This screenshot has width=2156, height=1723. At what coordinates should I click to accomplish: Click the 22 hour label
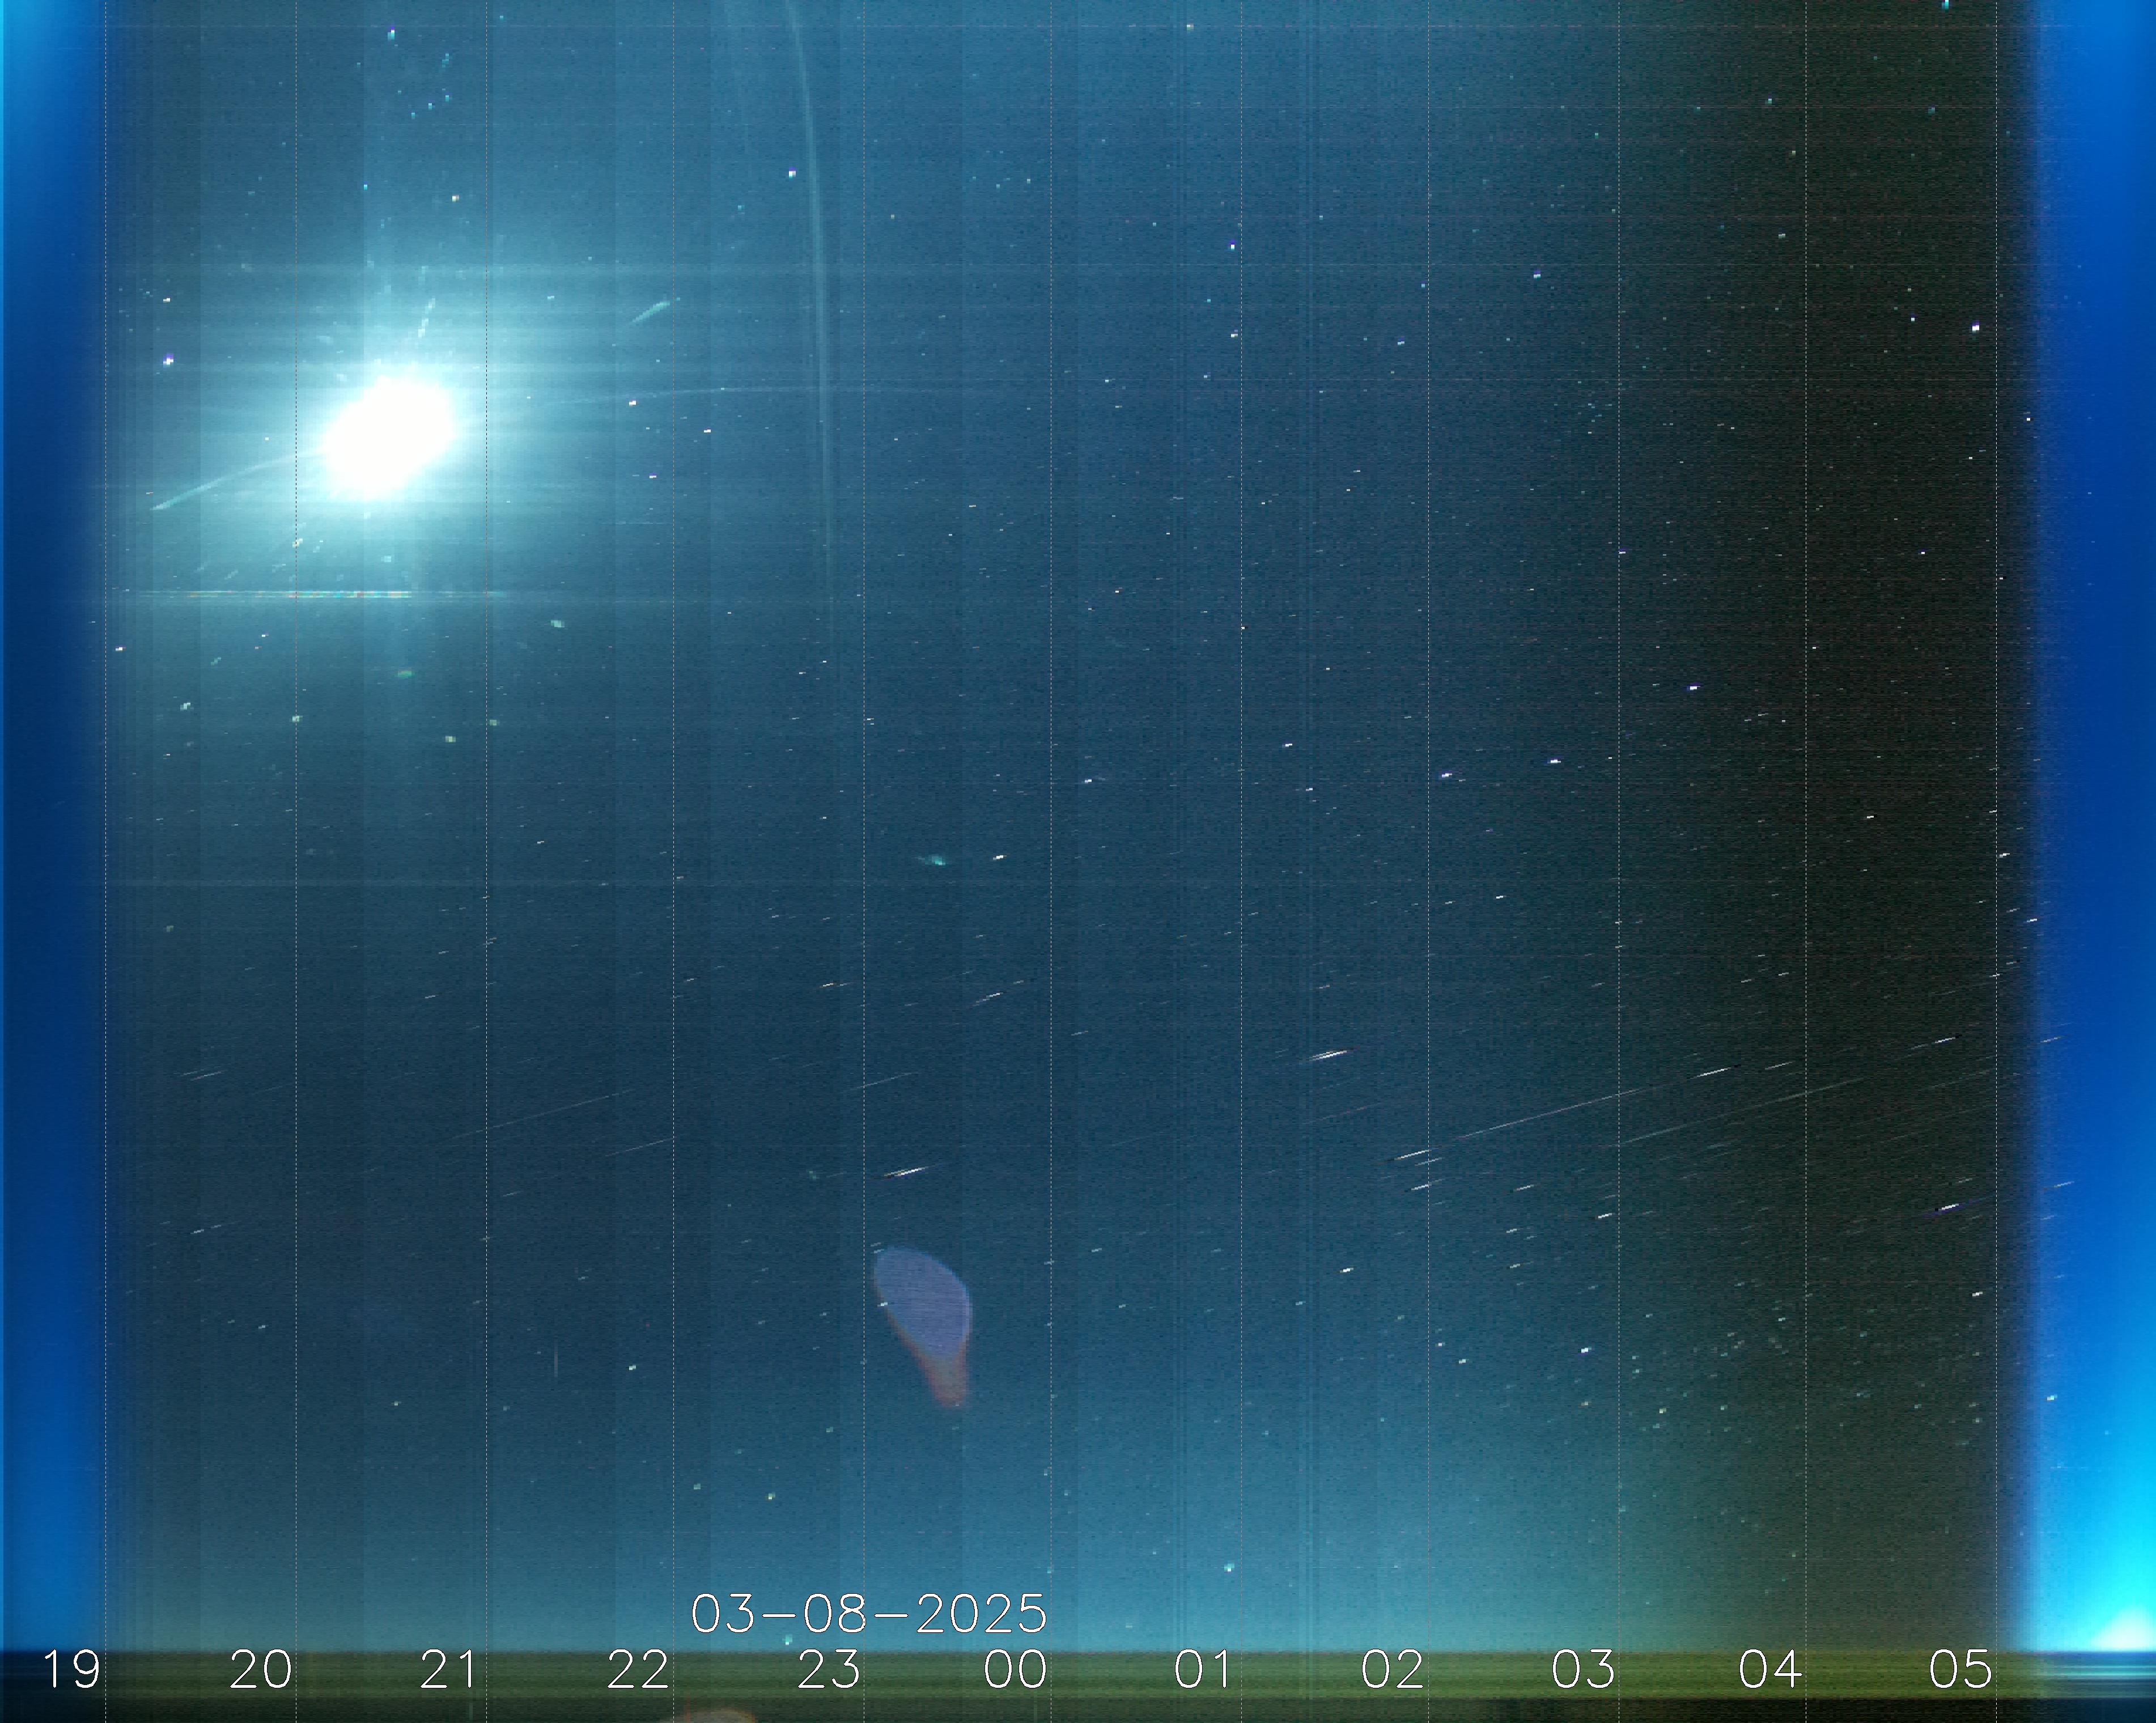coord(637,1670)
